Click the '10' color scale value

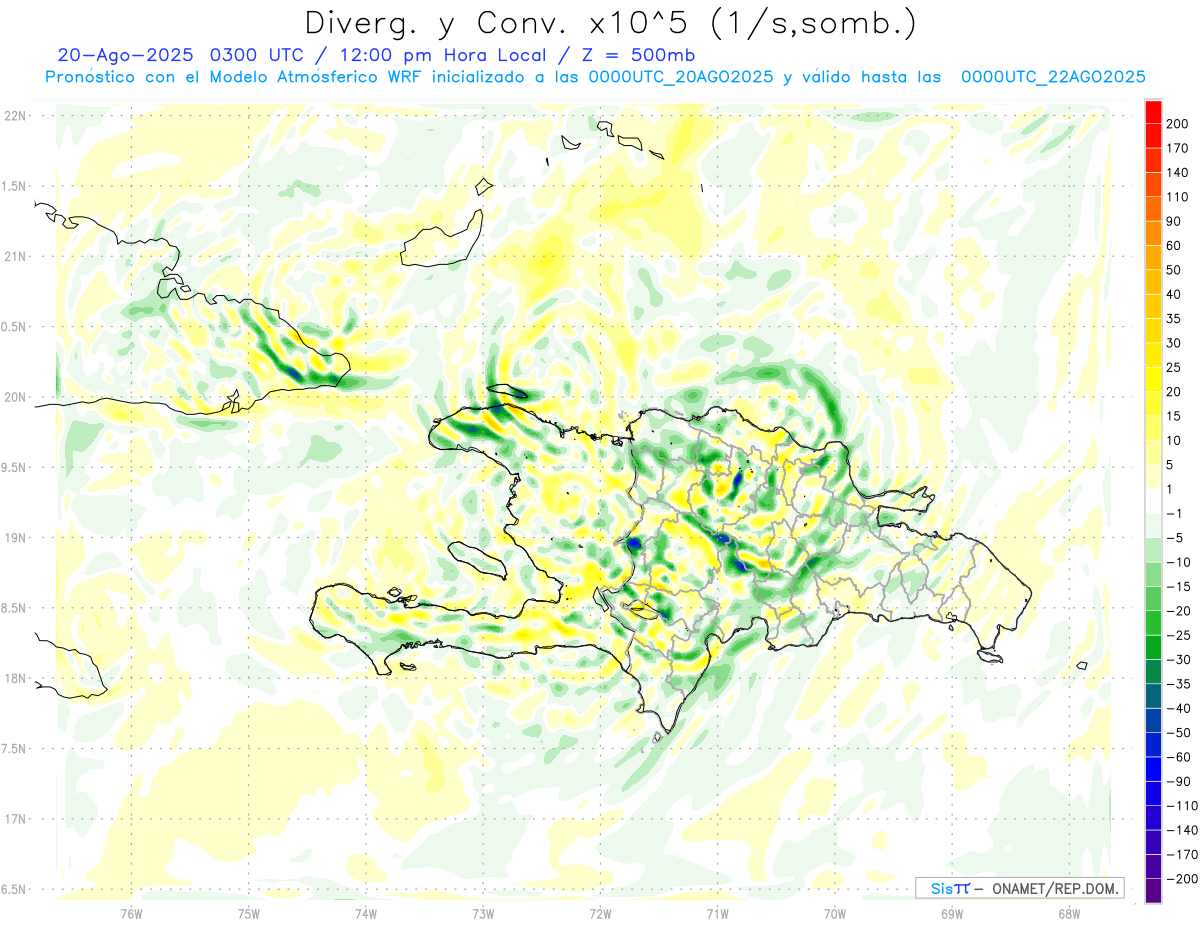point(1175,440)
